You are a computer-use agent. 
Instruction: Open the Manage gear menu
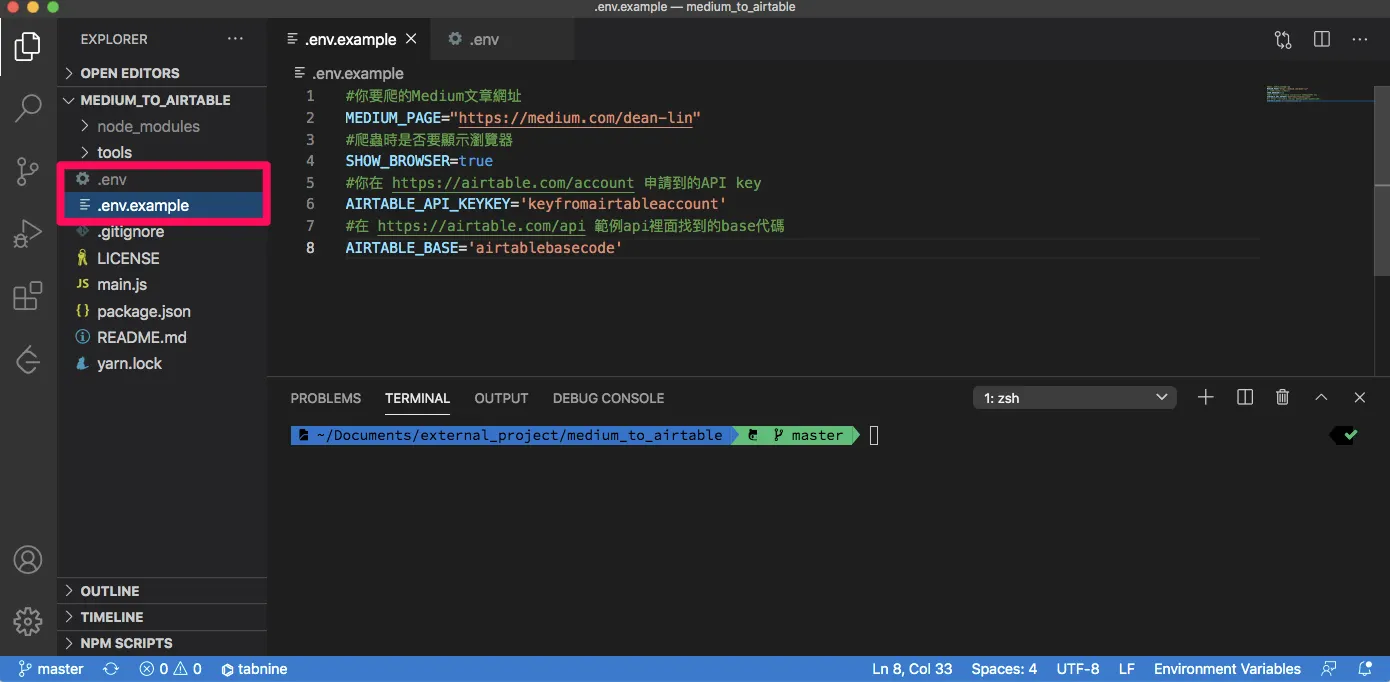coord(28,620)
